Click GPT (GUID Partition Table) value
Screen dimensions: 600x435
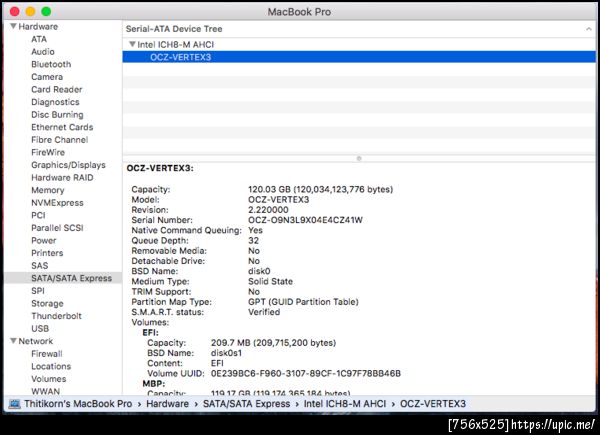pos(303,302)
